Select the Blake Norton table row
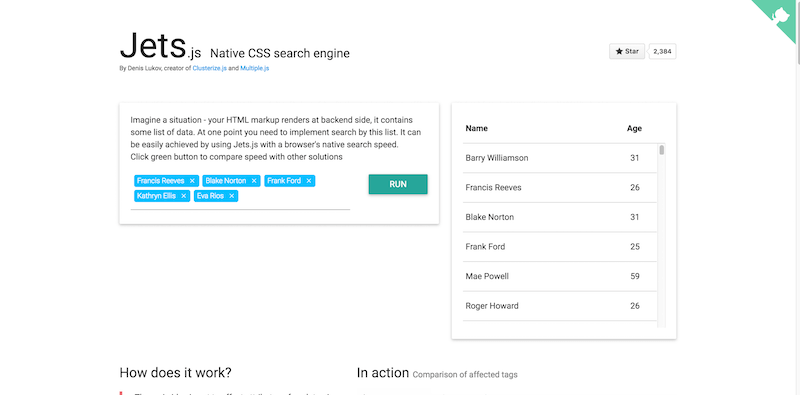 click(x=560, y=217)
